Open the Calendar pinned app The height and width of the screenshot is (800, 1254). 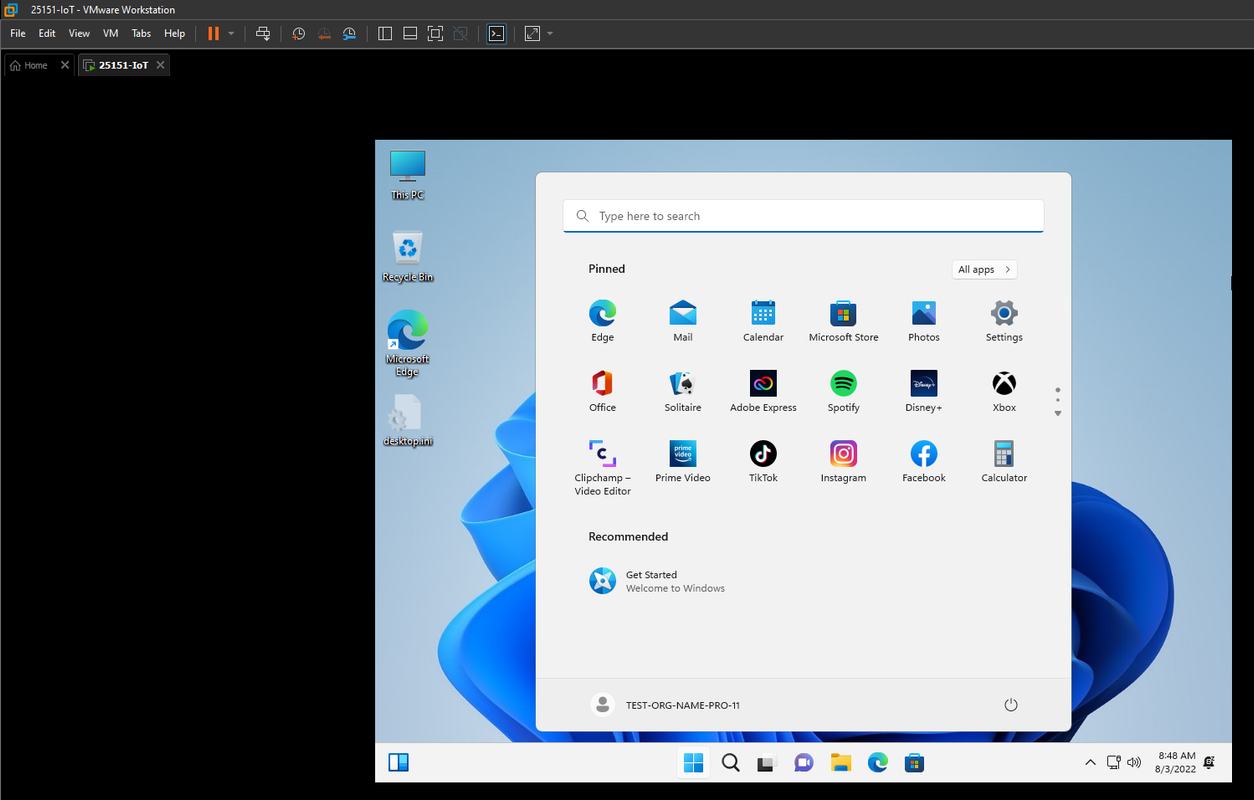click(763, 321)
